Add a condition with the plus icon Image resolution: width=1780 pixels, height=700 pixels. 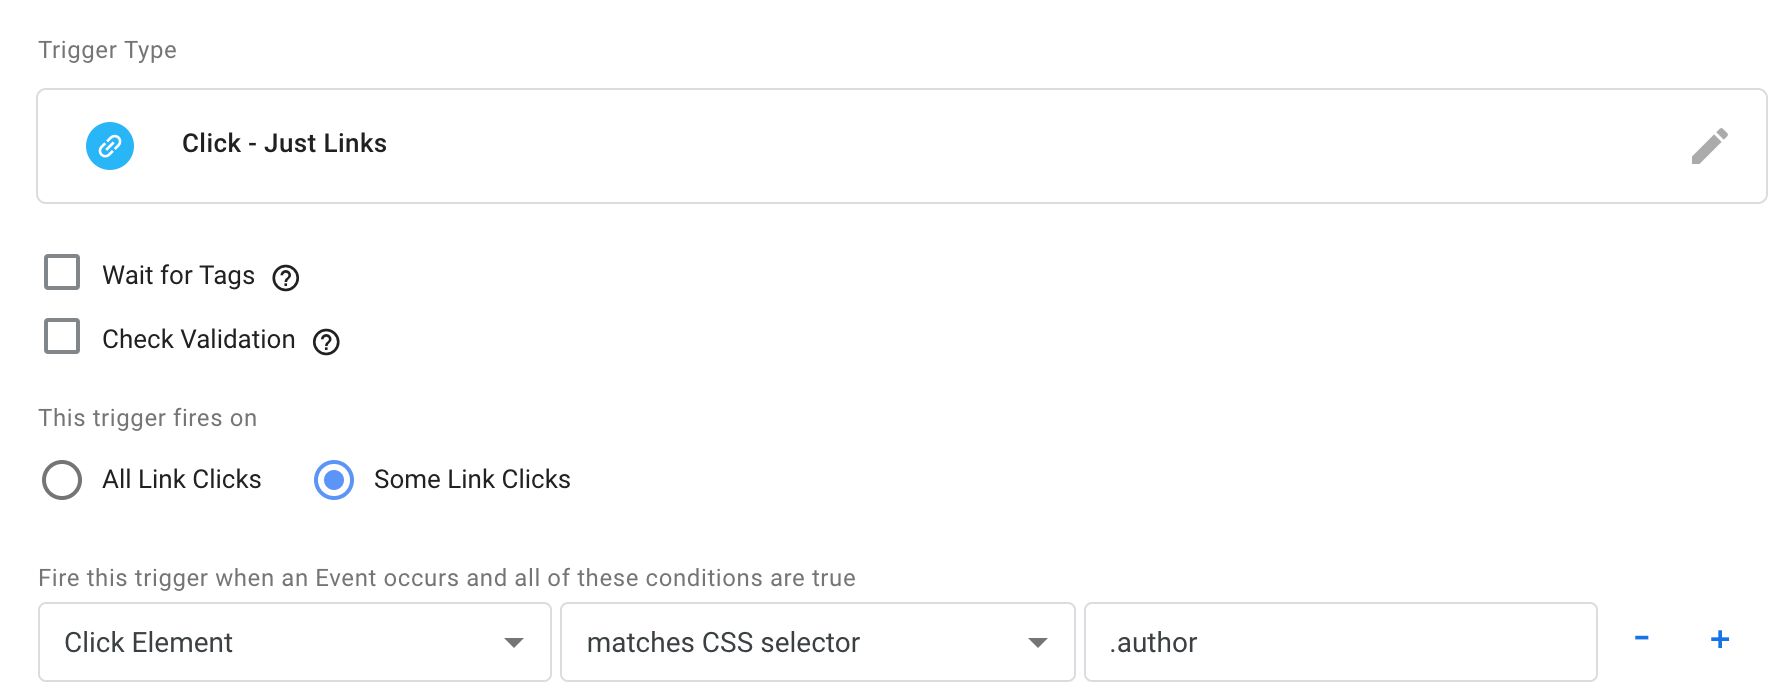1720,639
